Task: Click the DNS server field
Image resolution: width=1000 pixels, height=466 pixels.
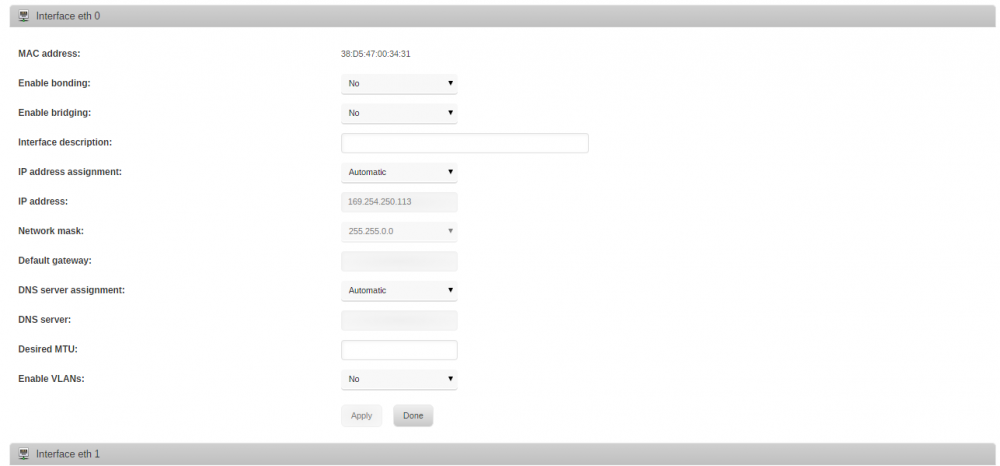Action: [x=399, y=320]
